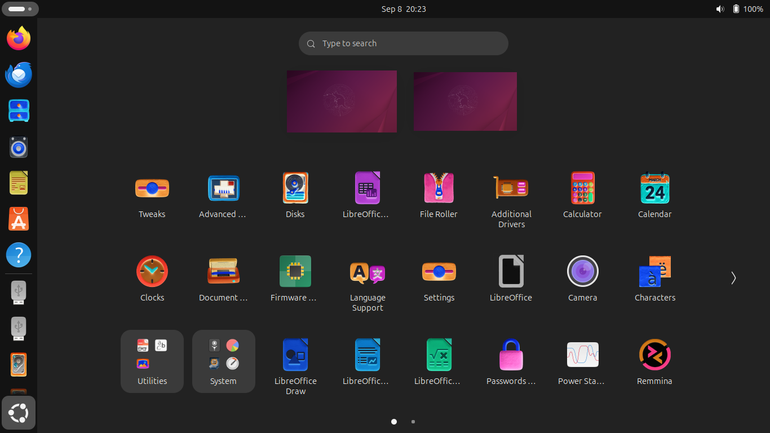Viewport: 770px width, 433px height.
Task: Launch the Camera app
Action: tap(582, 279)
